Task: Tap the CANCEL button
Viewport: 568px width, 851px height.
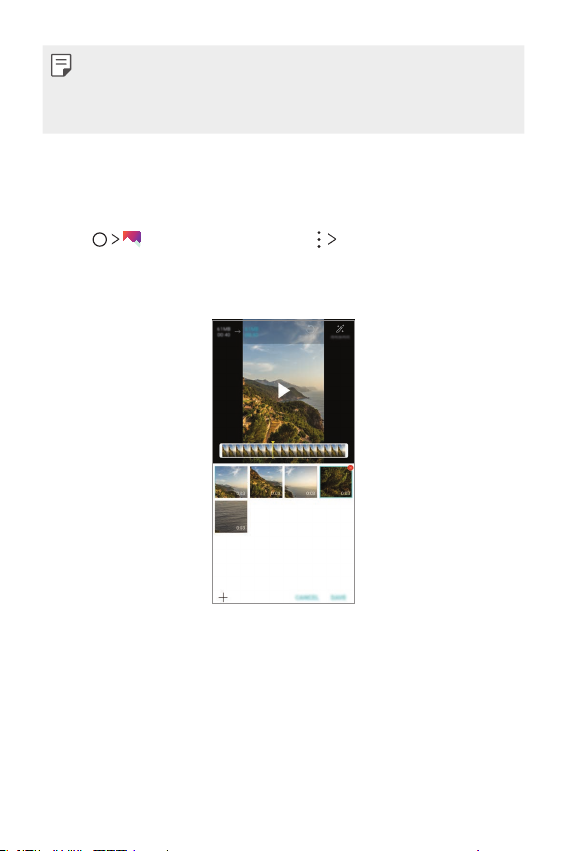Action: click(307, 598)
